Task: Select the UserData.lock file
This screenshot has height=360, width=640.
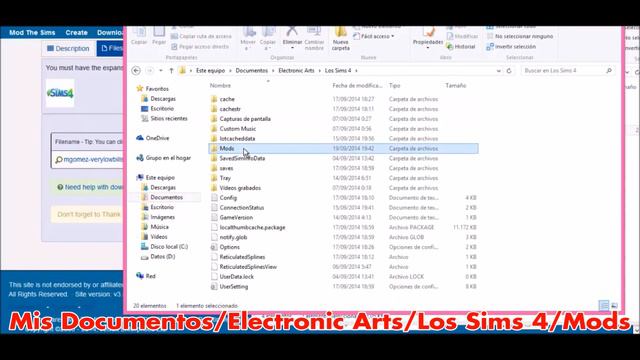Action: coord(236,276)
